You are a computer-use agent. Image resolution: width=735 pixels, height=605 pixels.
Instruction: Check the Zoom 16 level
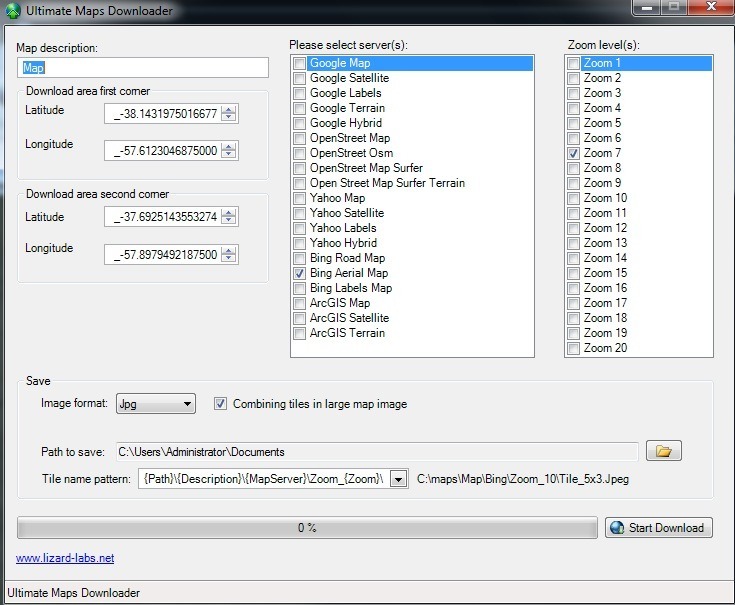tap(573, 288)
